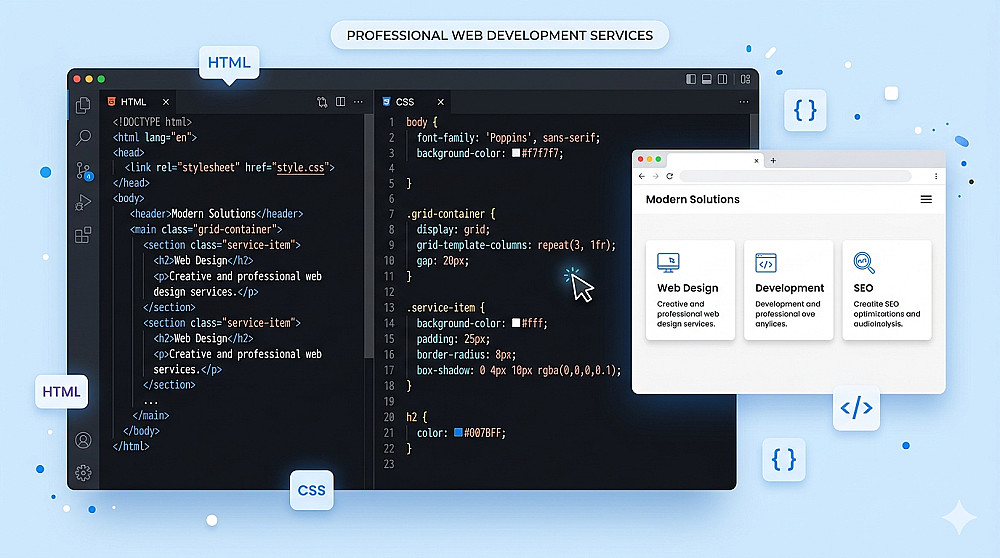The image size is (1000, 558).
Task: Close the browser tab
Action: 756,161
